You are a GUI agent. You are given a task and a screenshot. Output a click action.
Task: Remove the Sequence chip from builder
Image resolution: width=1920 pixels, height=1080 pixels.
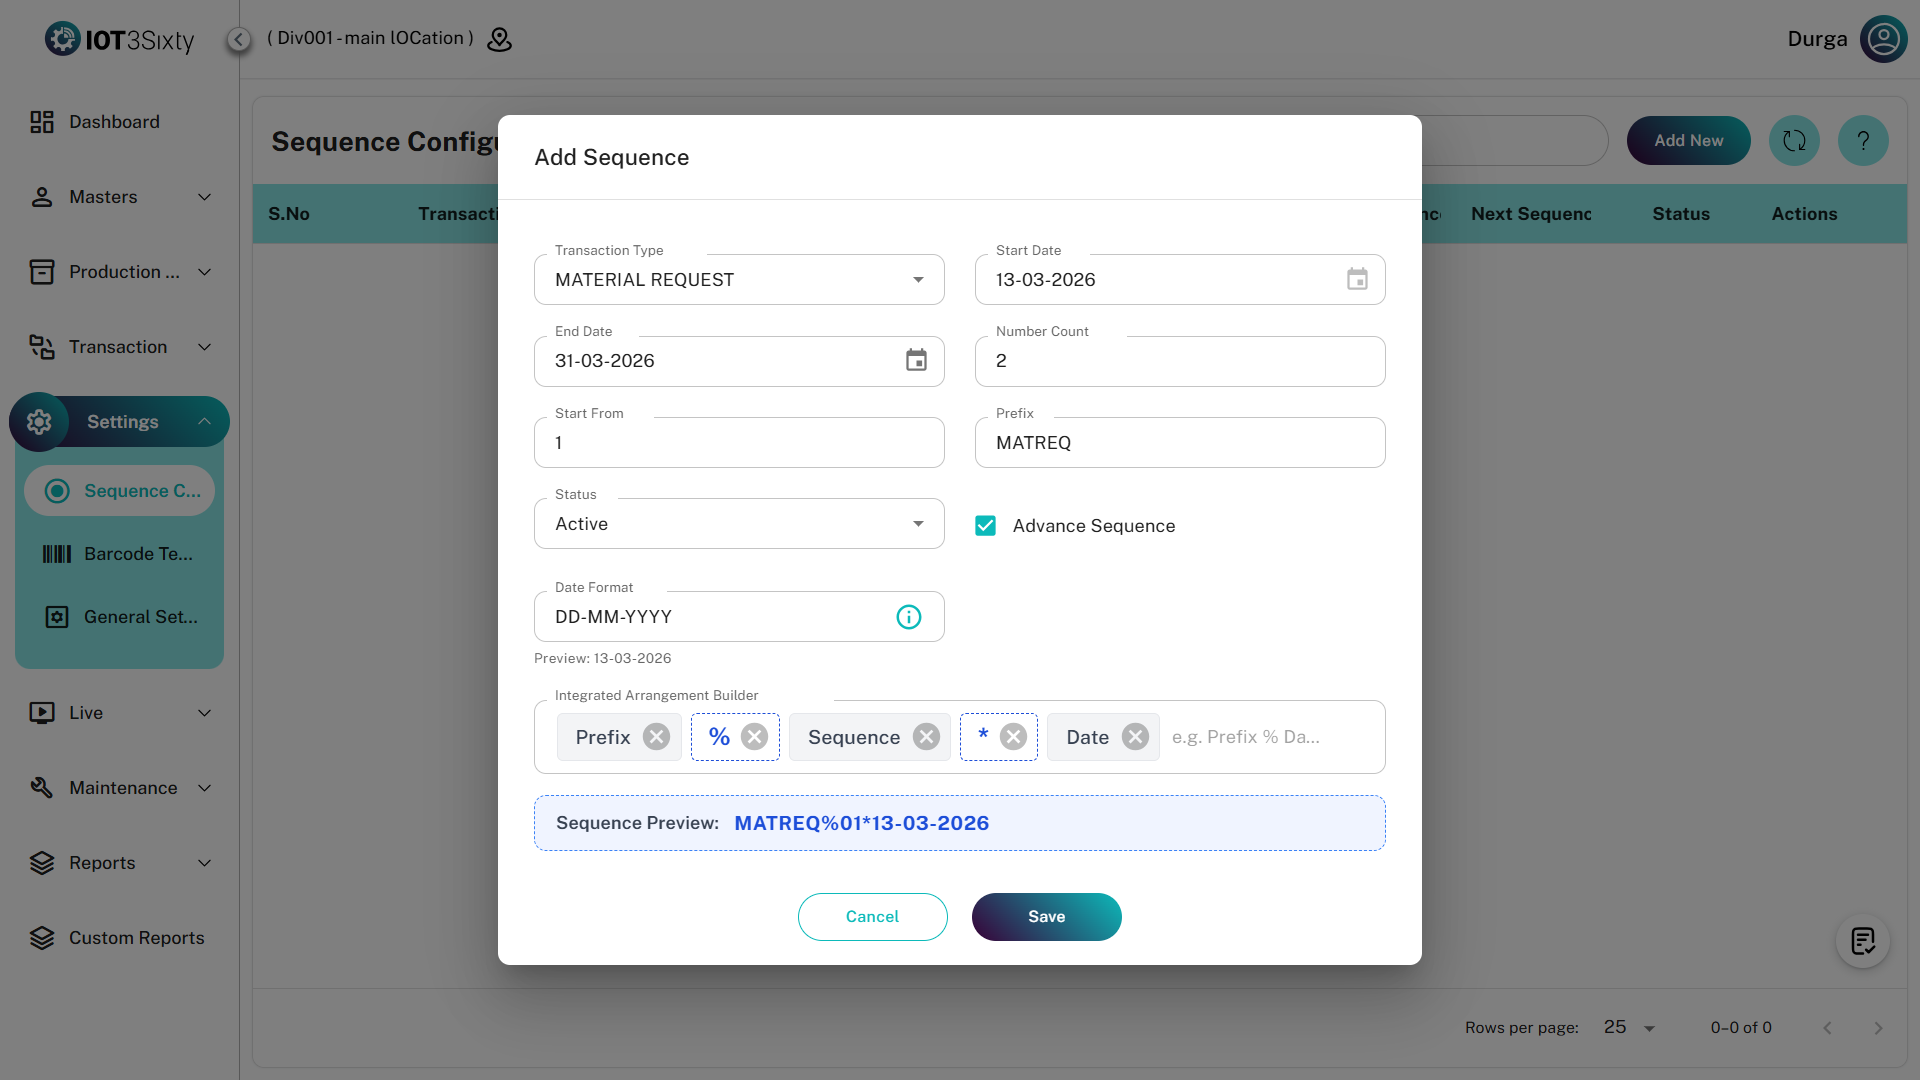click(926, 737)
